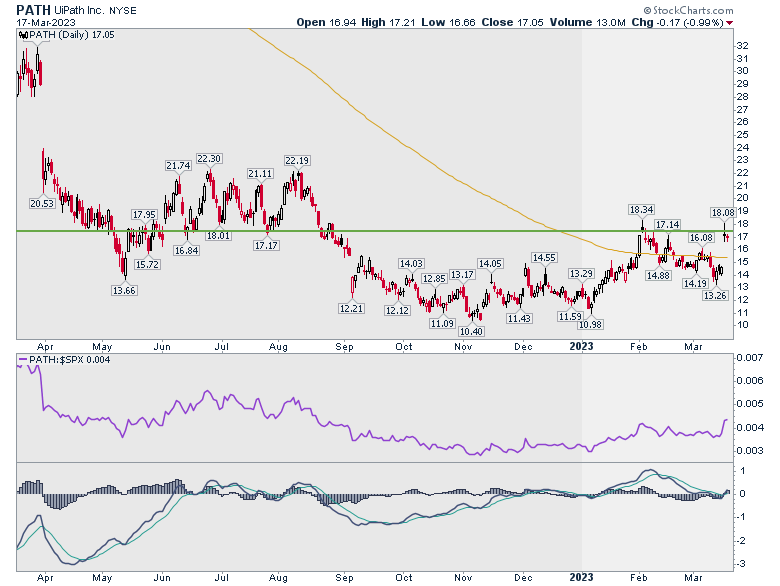780x586 pixels.
Task: Click the 12.85 price label
Action: 434,279
